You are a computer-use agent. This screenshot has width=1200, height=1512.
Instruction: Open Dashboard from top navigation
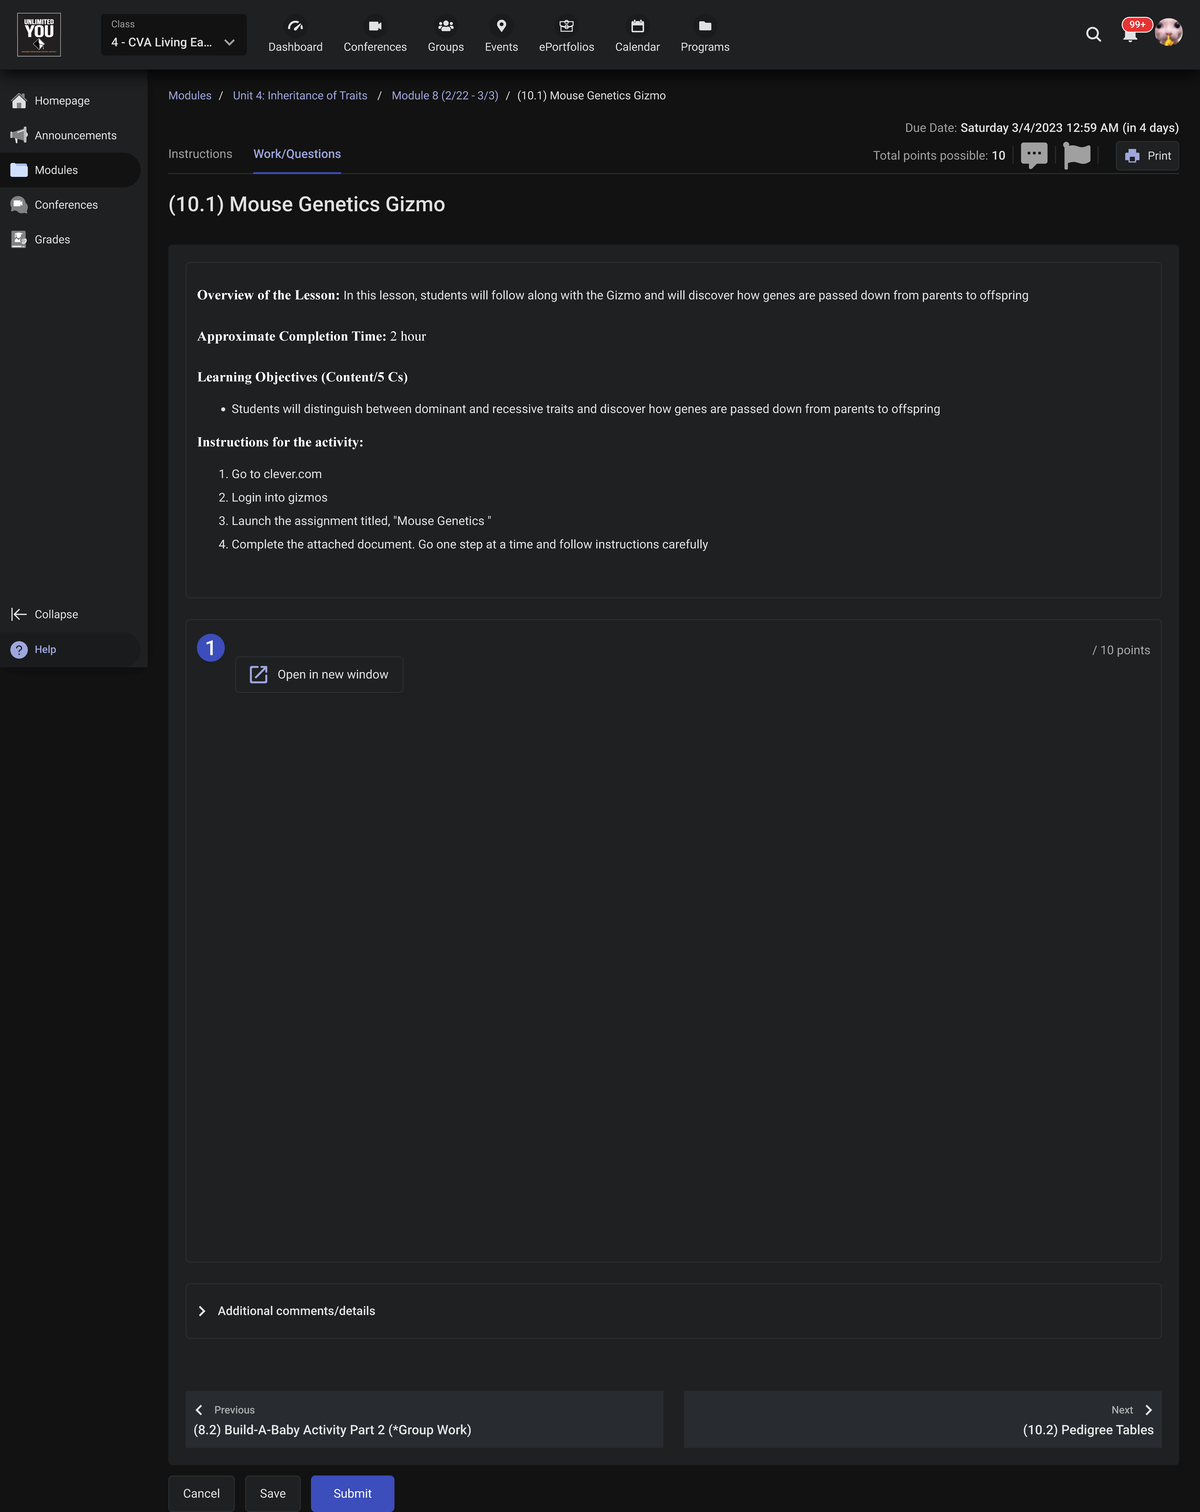click(x=295, y=35)
